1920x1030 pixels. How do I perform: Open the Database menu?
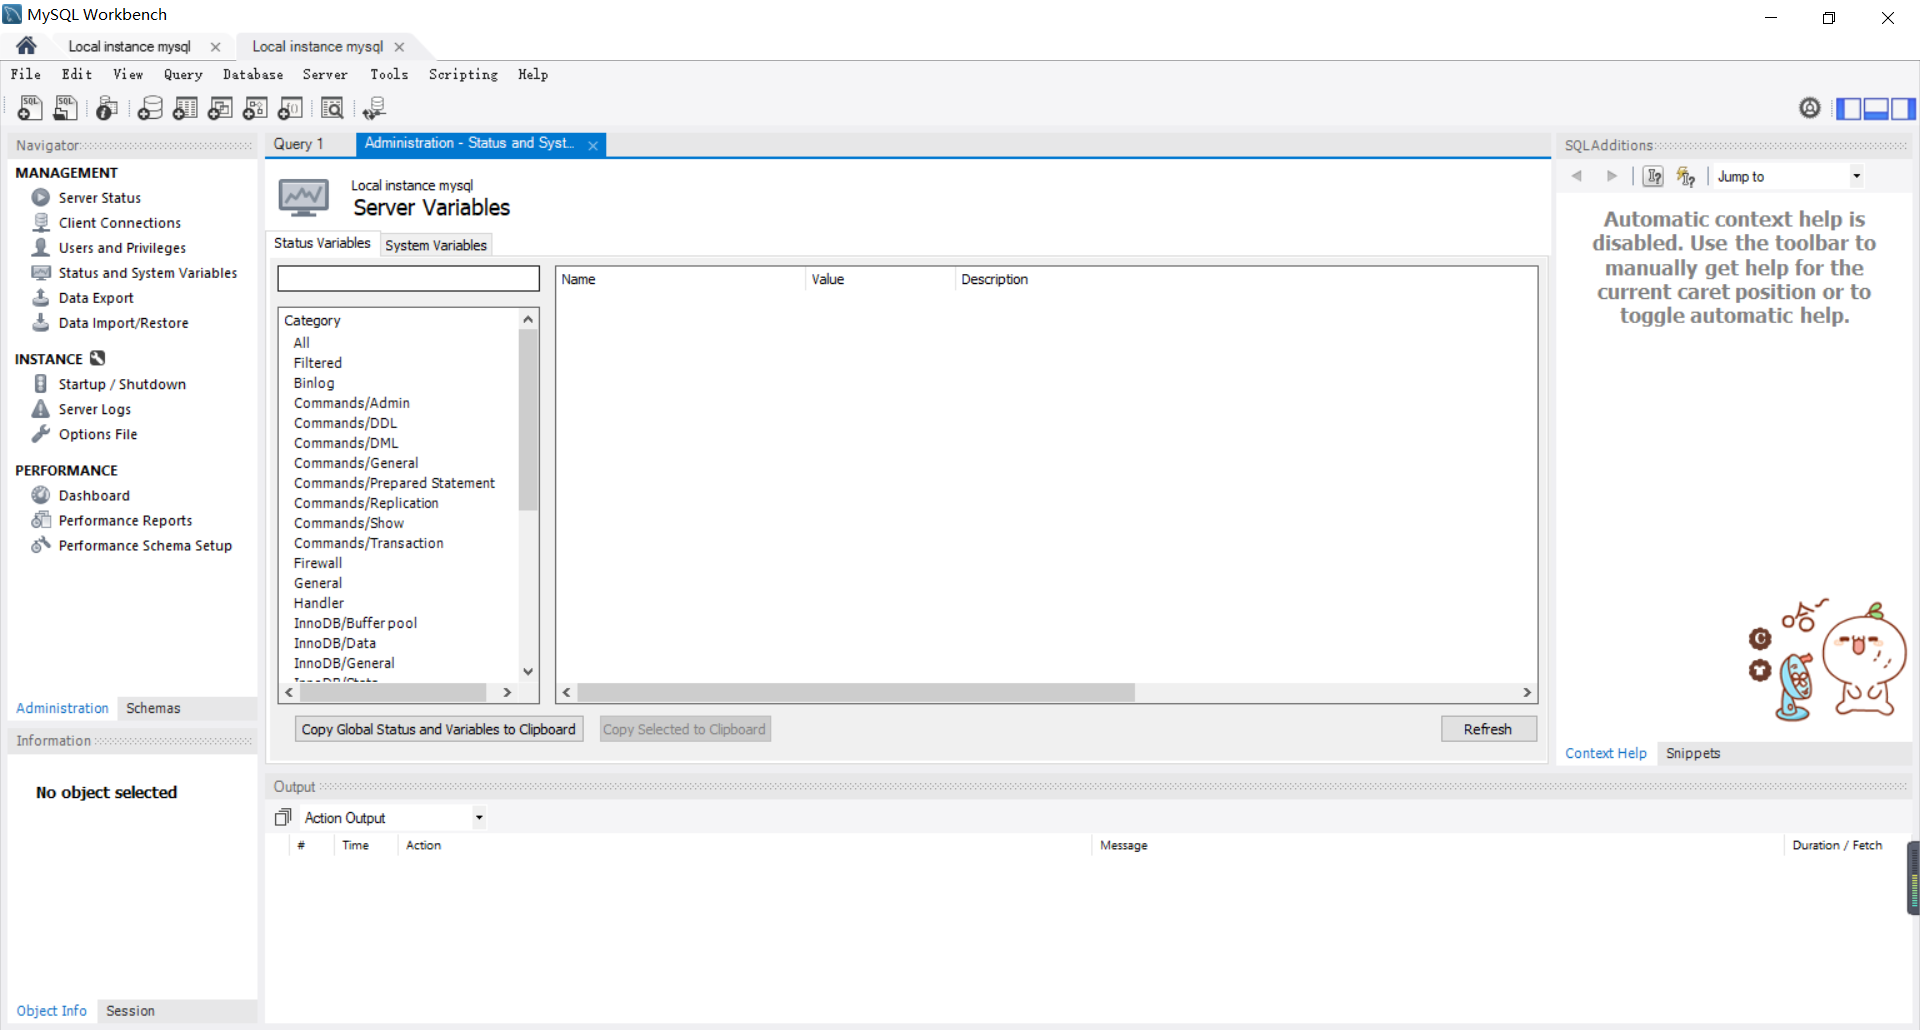pyautogui.click(x=253, y=74)
